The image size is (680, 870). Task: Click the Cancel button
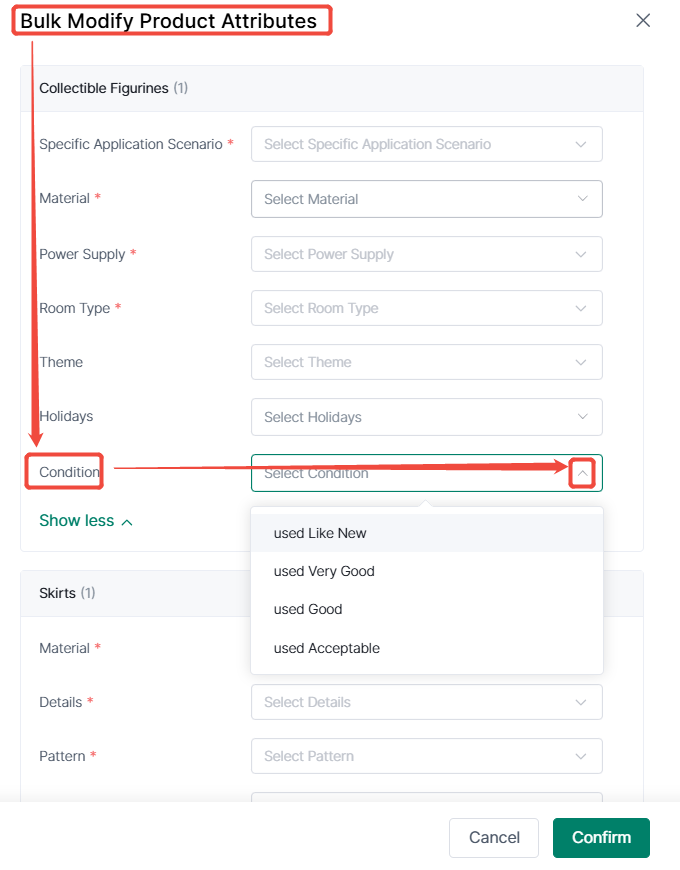point(494,837)
